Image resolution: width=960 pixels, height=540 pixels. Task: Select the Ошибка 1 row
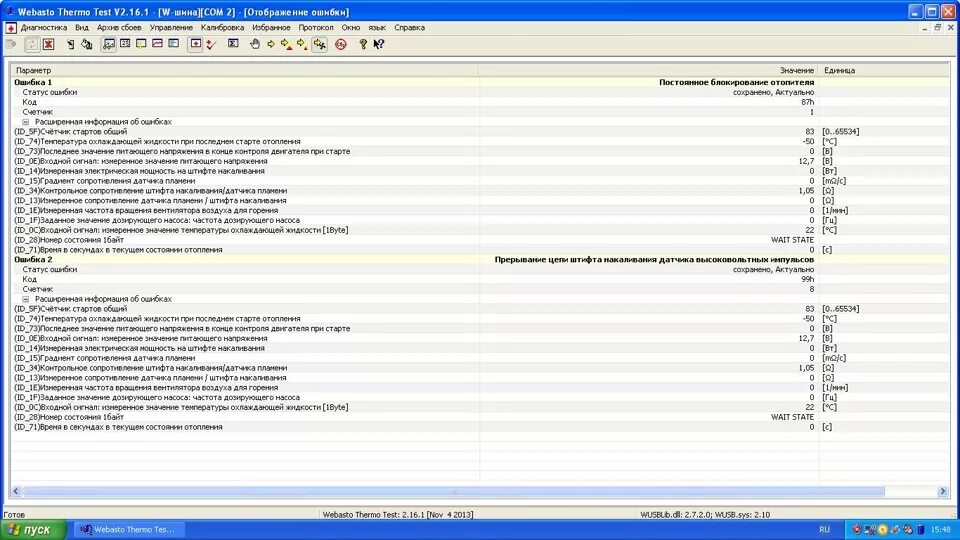[481, 82]
